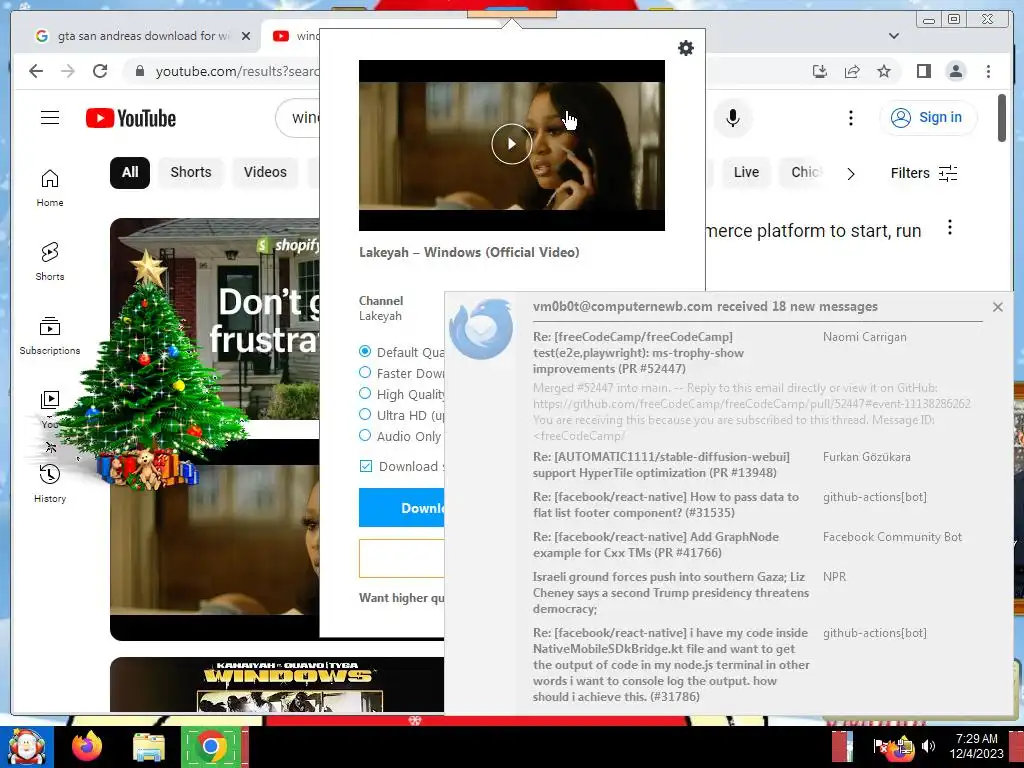Close the Thunderbird new messages notification
1024x768 pixels.
[997, 307]
